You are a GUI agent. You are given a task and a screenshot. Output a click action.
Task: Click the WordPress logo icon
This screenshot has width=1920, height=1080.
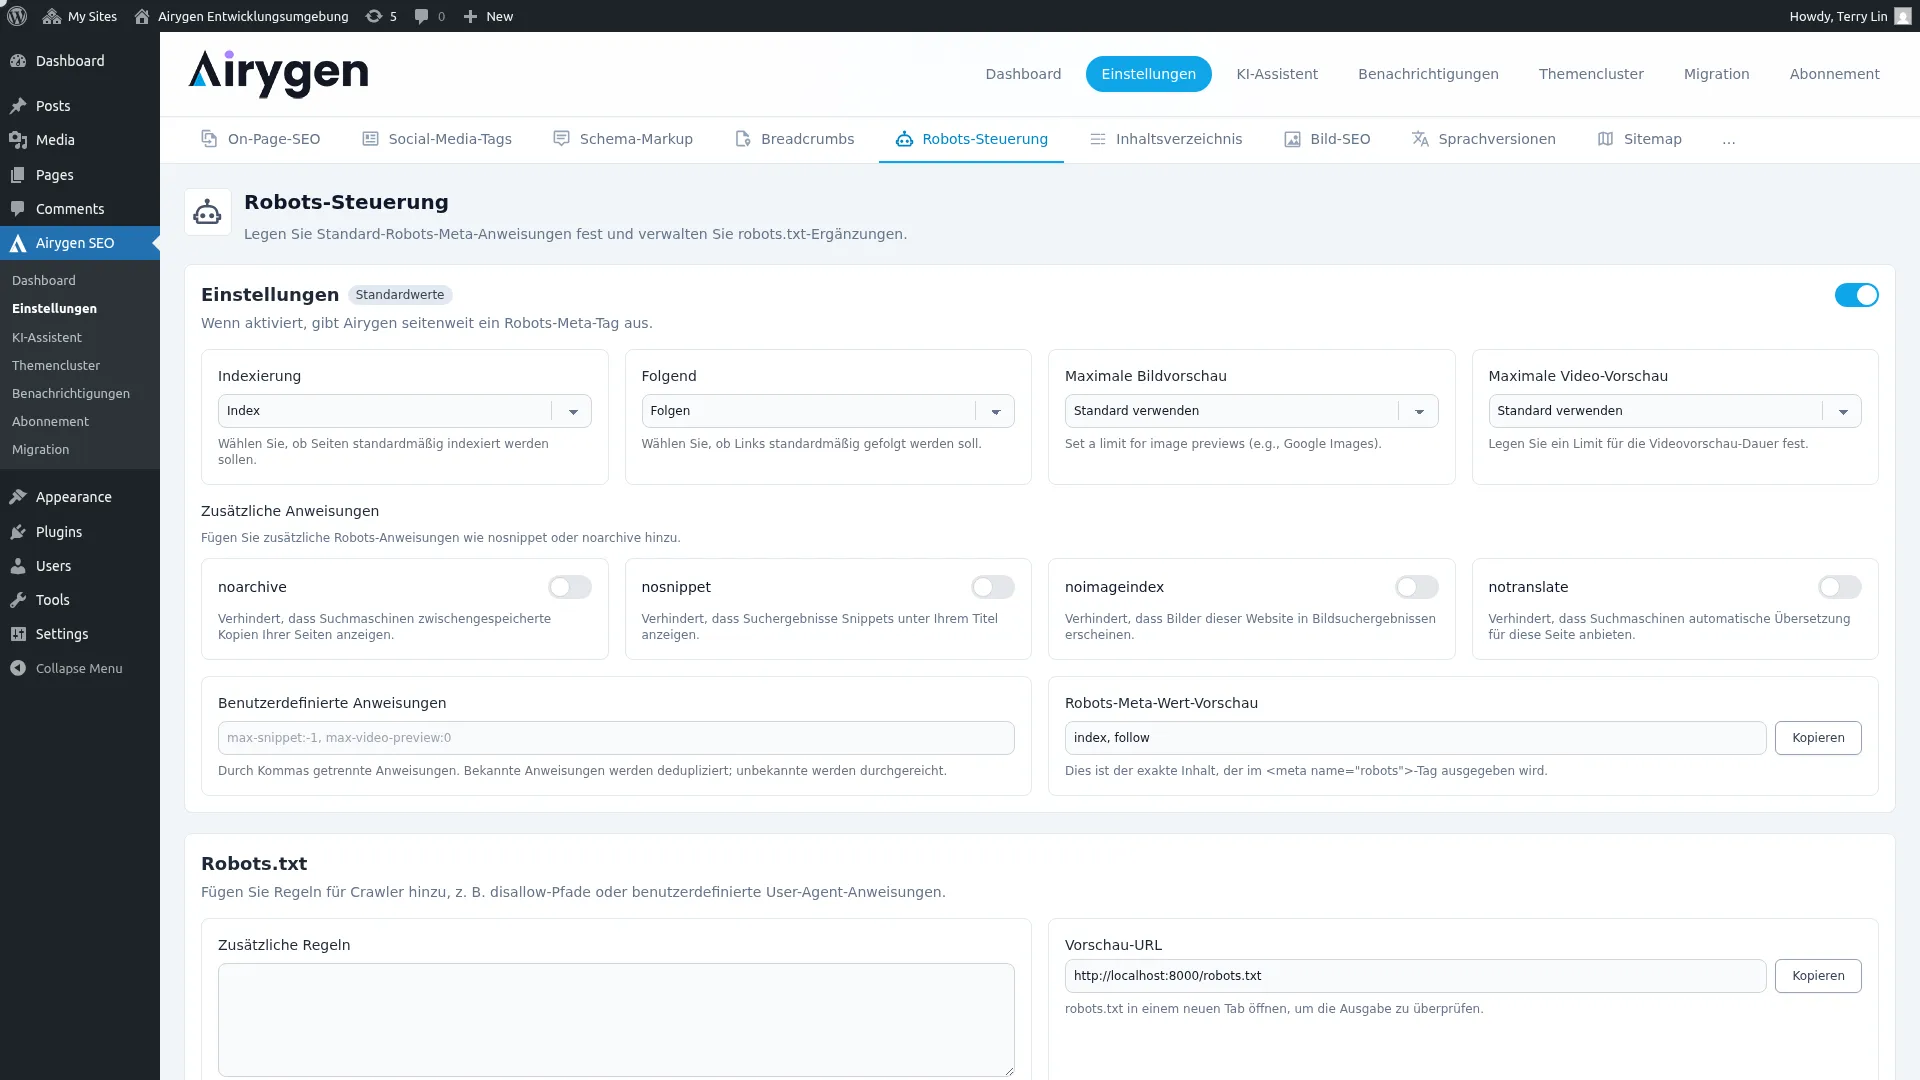pyautogui.click(x=17, y=16)
